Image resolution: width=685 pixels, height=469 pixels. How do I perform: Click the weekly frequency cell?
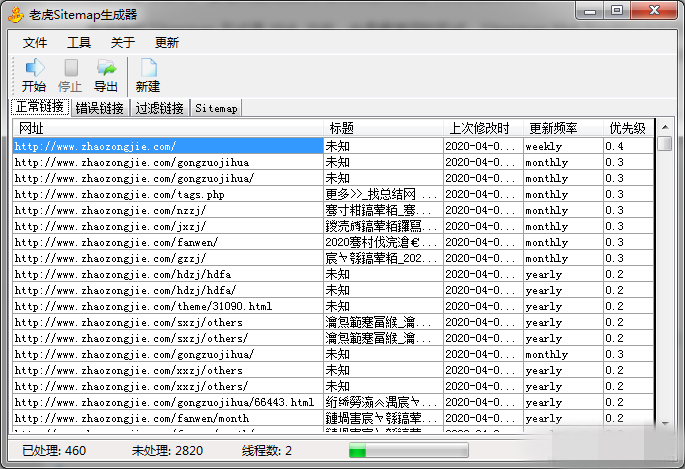[x=563, y=146]
